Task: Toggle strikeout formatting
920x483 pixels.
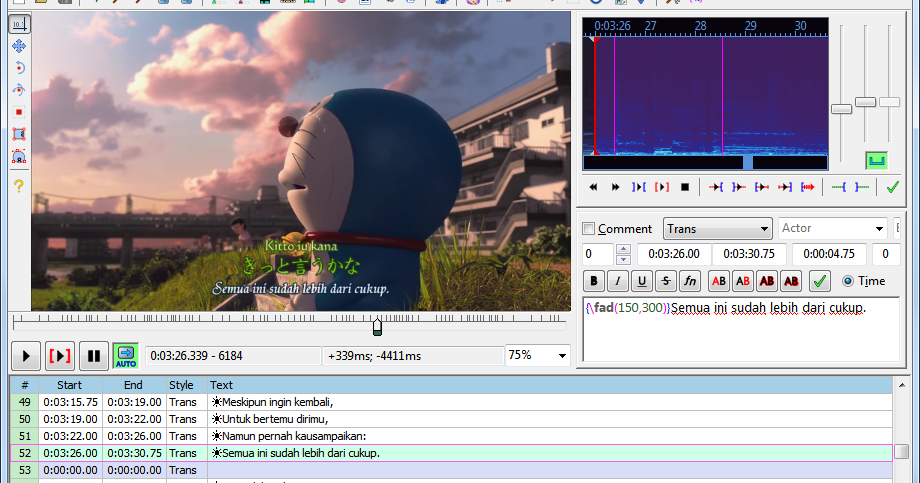Action: [x=666, y=281]
